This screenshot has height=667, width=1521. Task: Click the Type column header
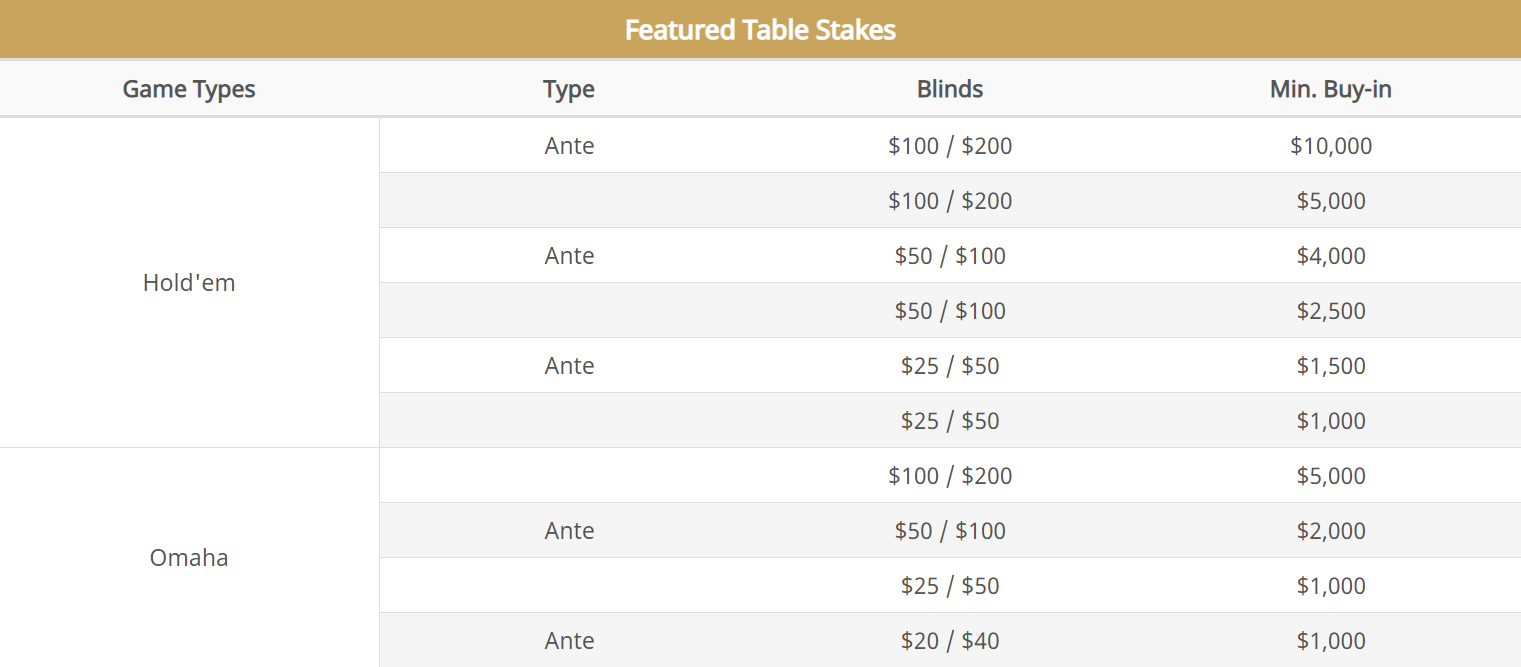coord(569,89)
